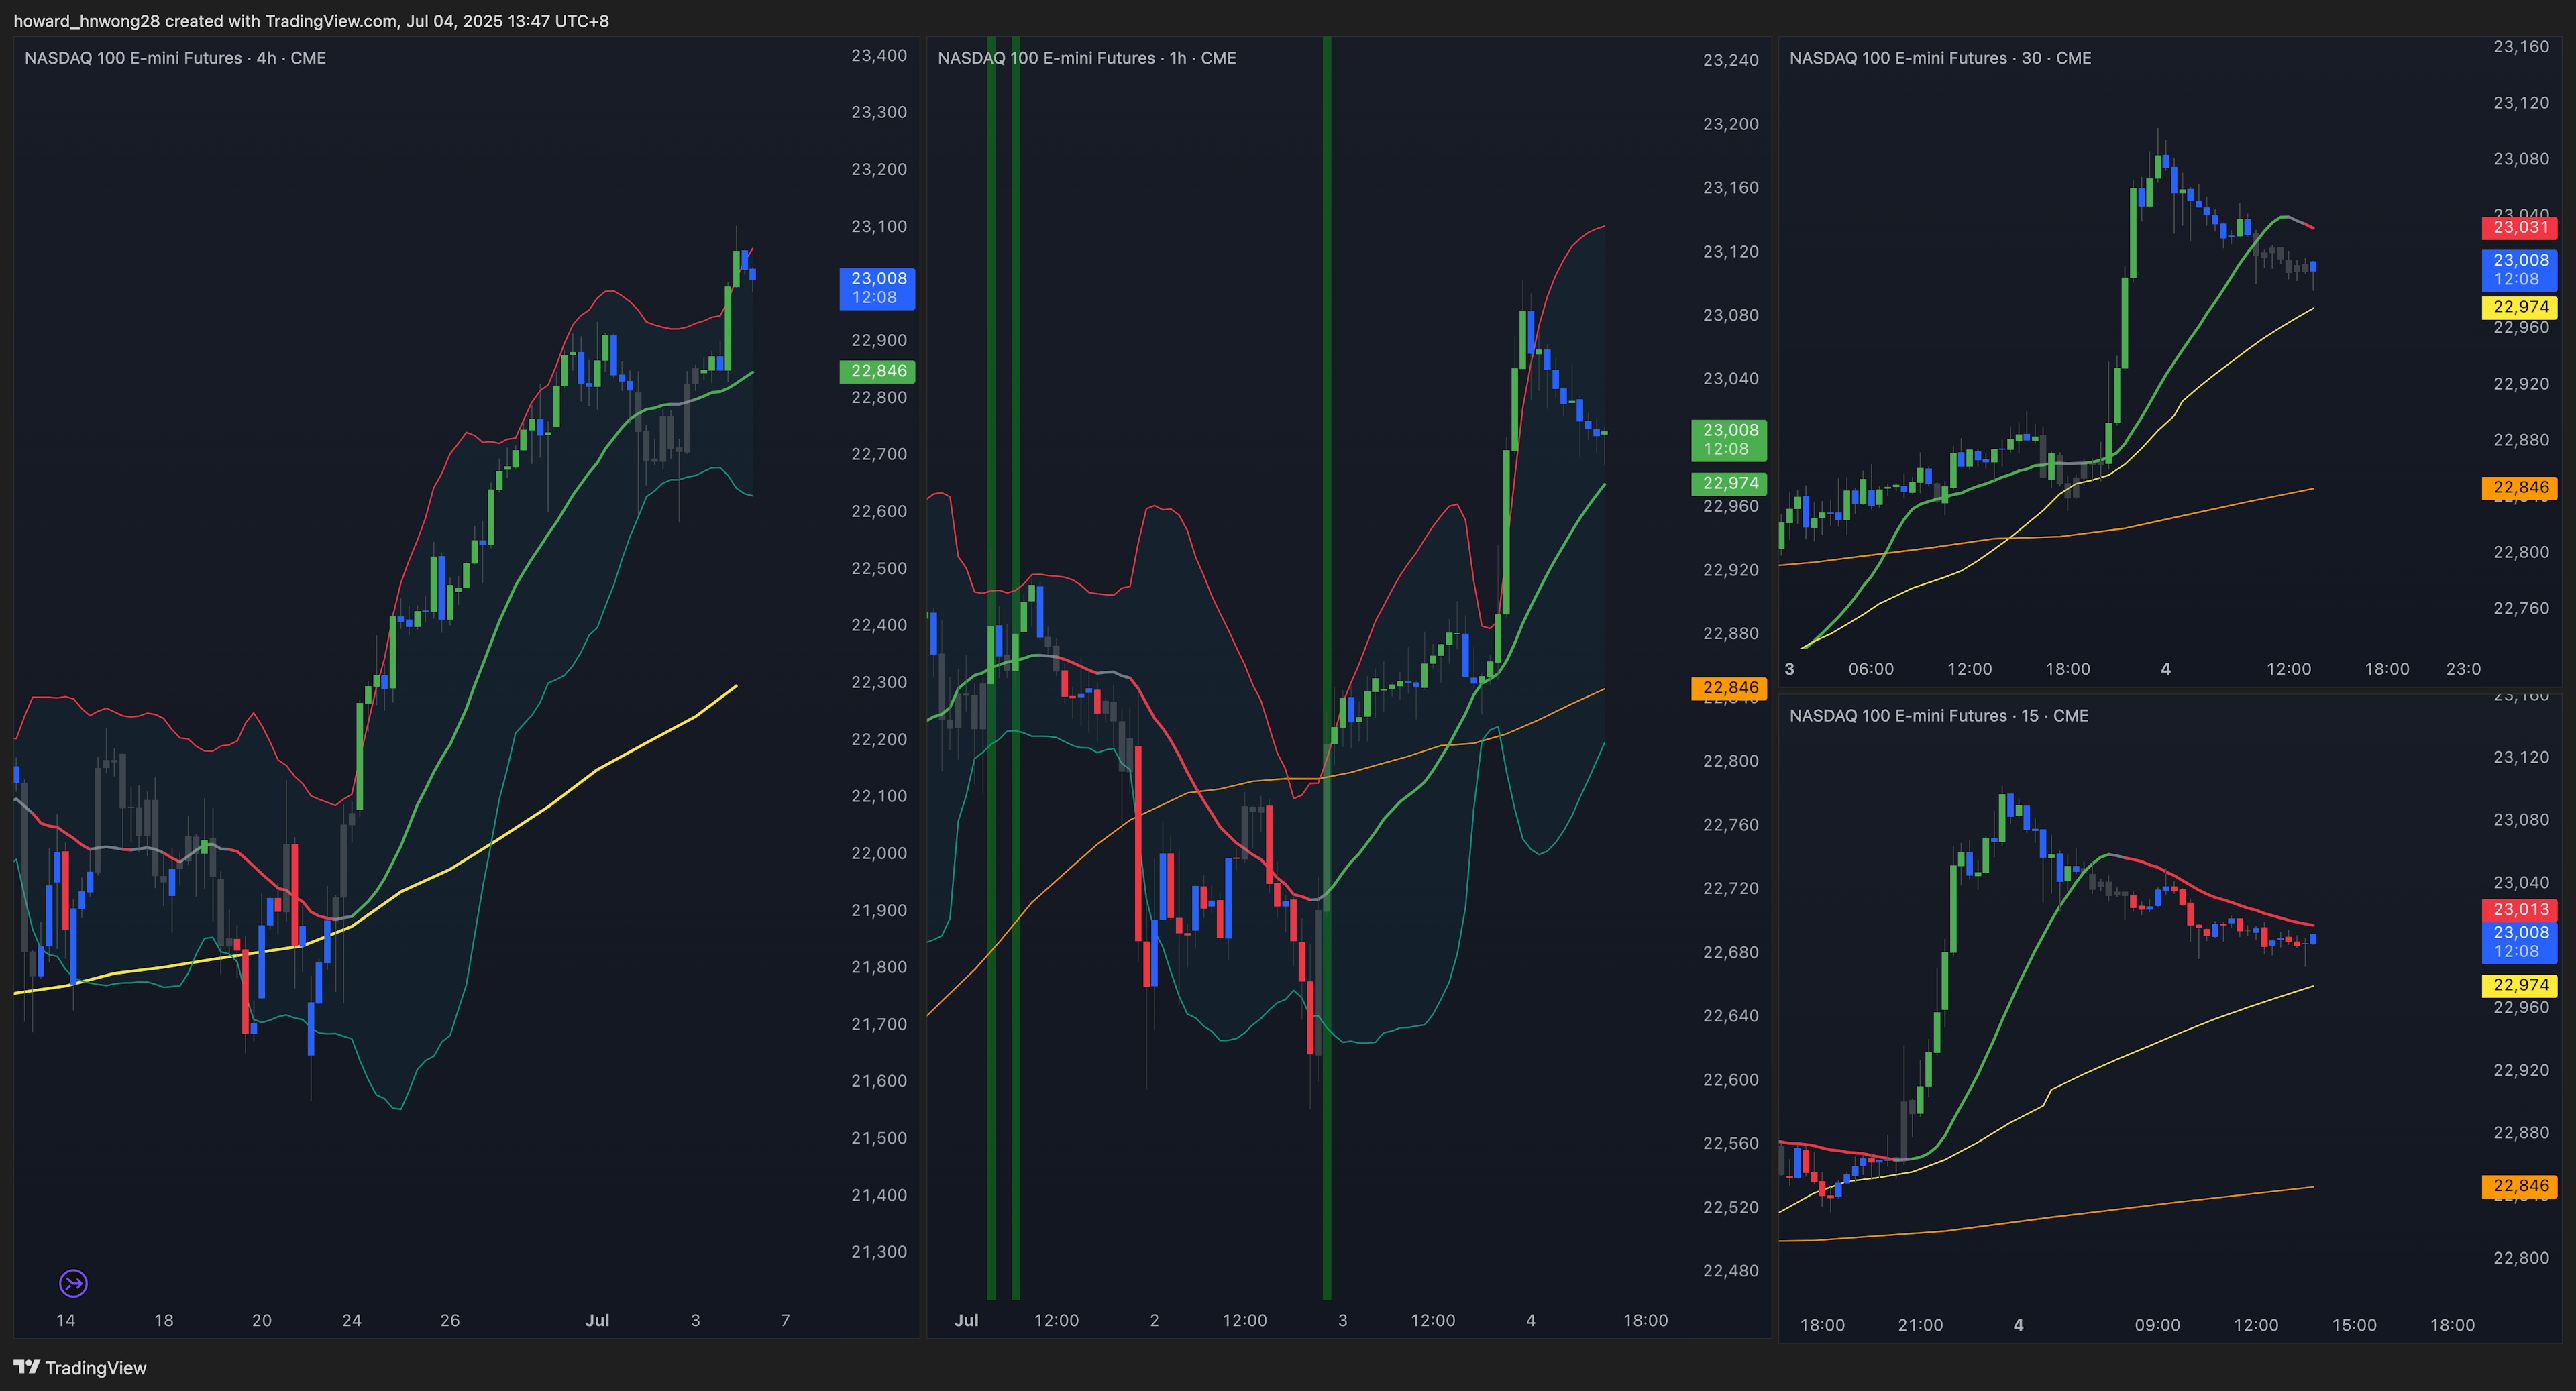
Task: Click the '18:00' label on 1h time axis
Action: [1645, 1320]
